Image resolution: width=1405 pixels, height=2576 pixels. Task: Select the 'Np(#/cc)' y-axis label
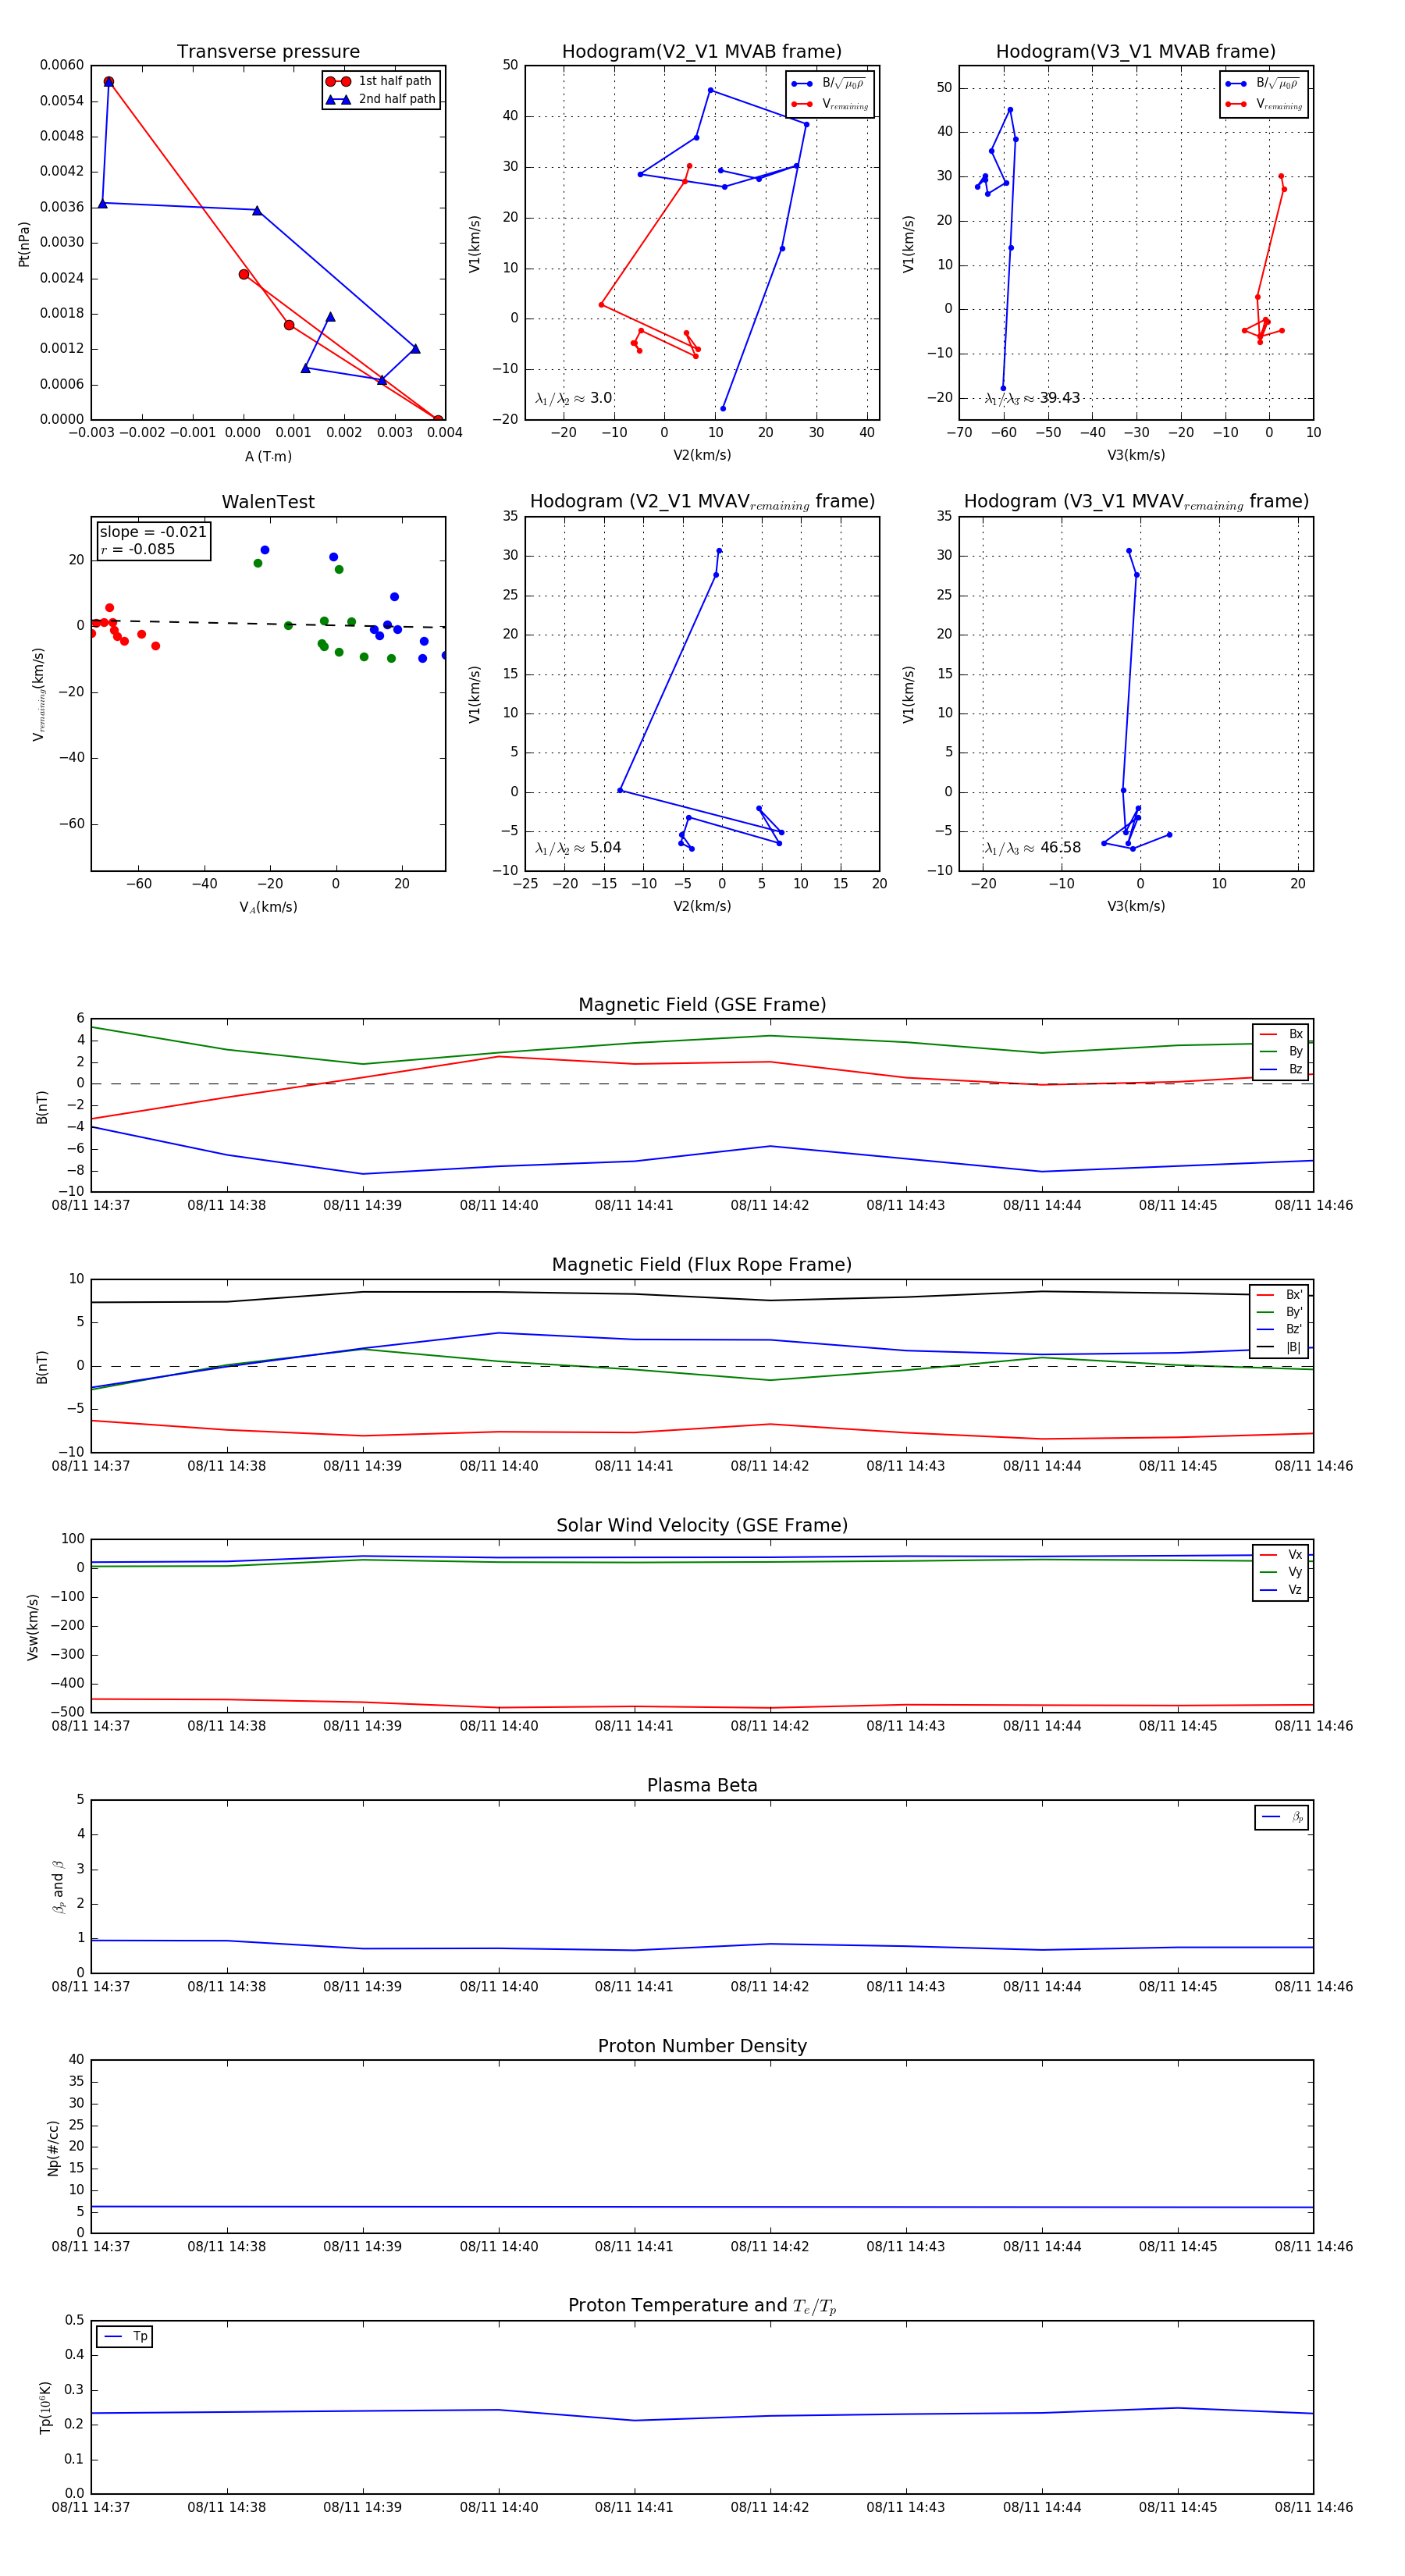[x=53, y=2147]
